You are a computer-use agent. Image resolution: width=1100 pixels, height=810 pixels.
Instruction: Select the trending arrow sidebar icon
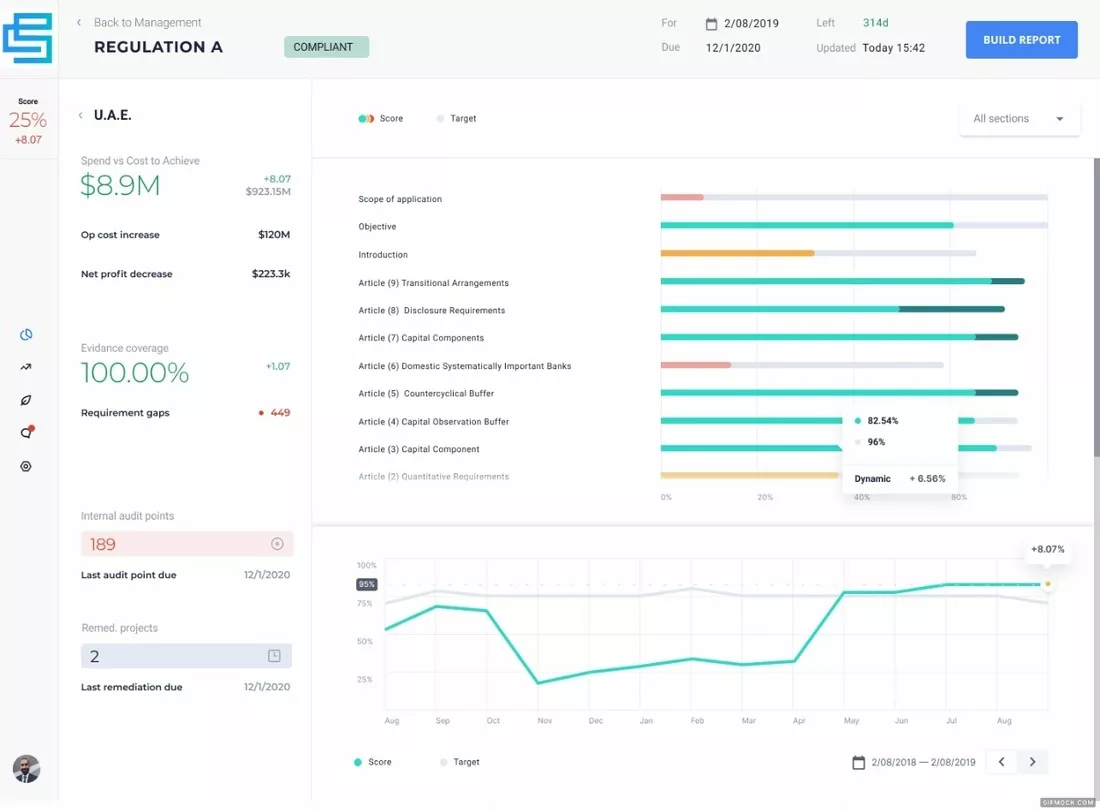pyautogui.click(x=26, y=367)
